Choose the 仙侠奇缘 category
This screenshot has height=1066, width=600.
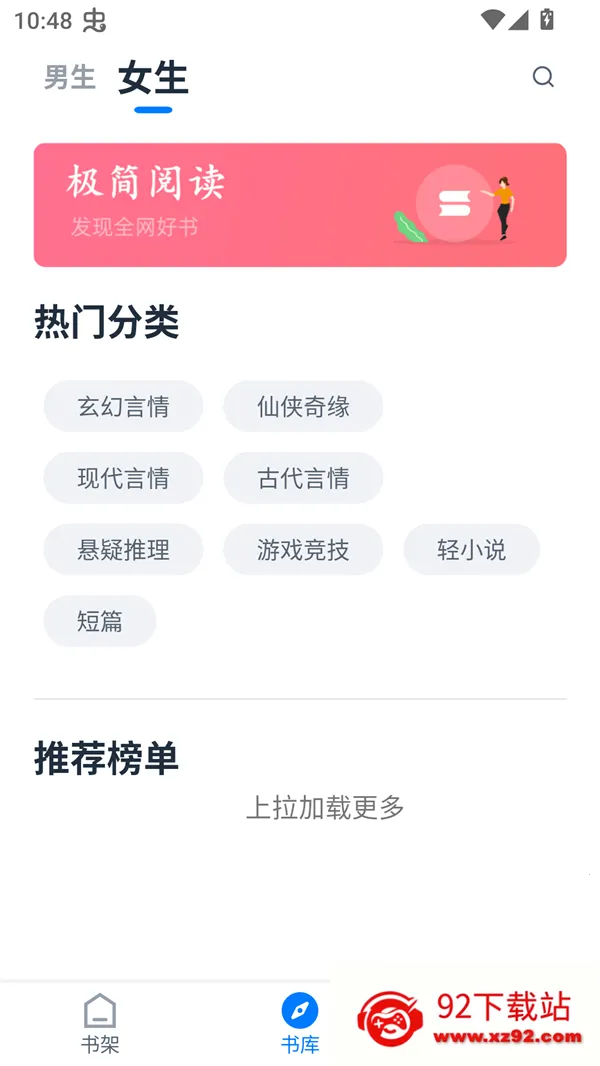click(x=303, y=407)
